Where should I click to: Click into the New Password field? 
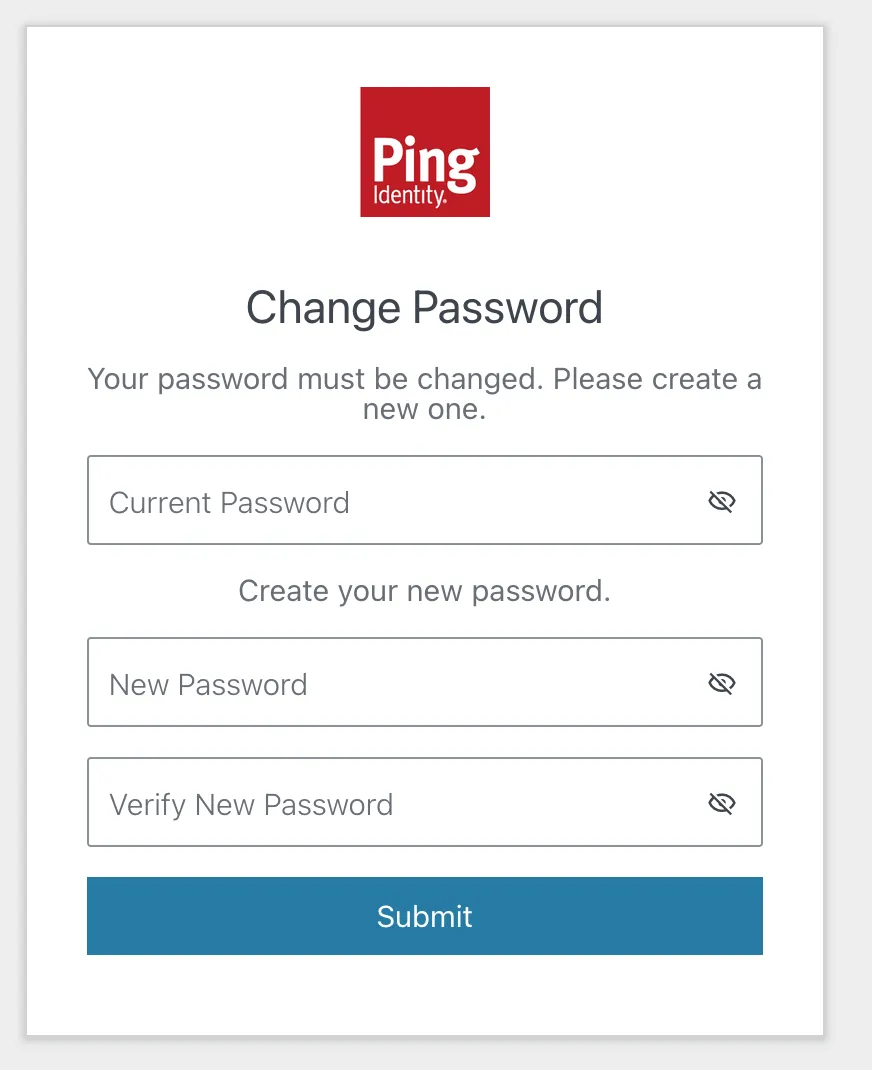pyautogui.click(x=400, y=683)
